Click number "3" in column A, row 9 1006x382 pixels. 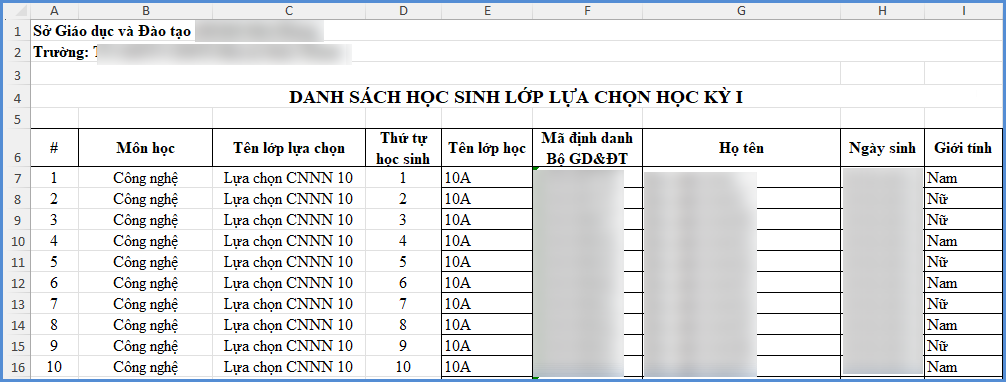coord(54,220)
